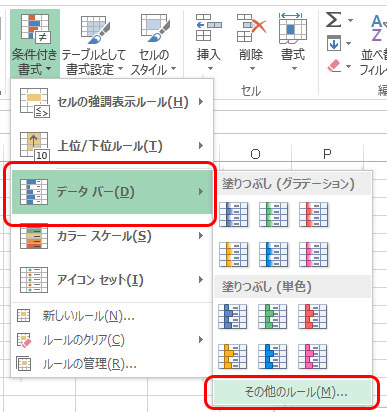Open カラー スケール(S) submenu
Viewport: 387px width, 412px height.
point(112,236)
